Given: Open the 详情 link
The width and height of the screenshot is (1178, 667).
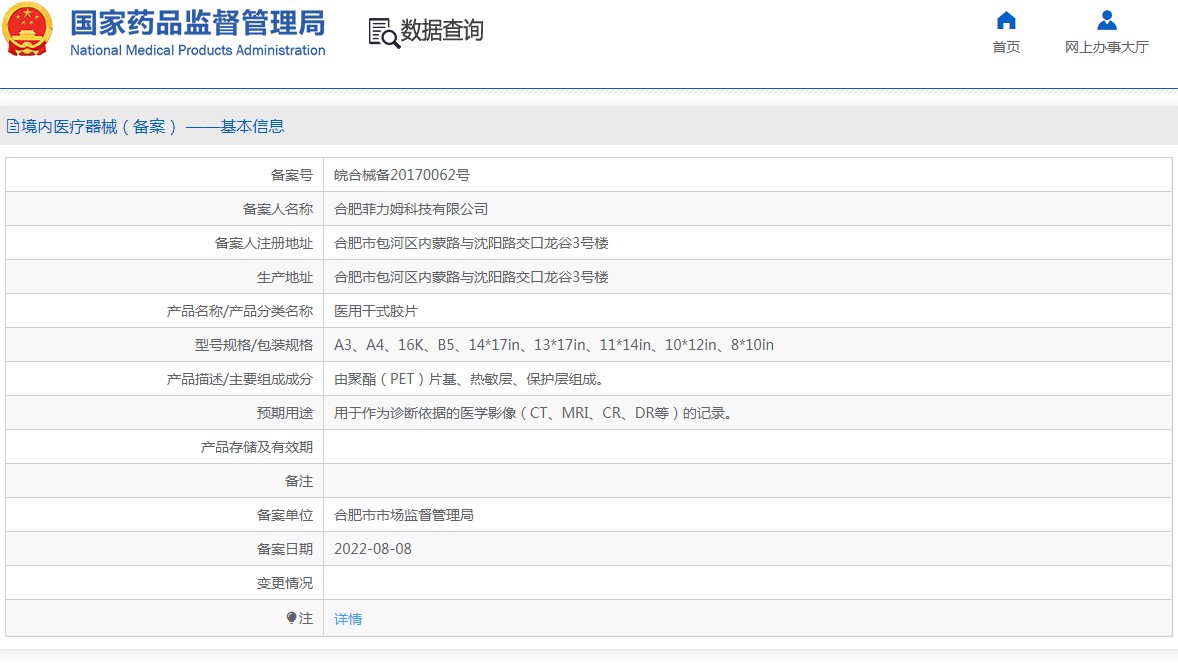Looking at the screenshot, I should click(x=348, y=619).
